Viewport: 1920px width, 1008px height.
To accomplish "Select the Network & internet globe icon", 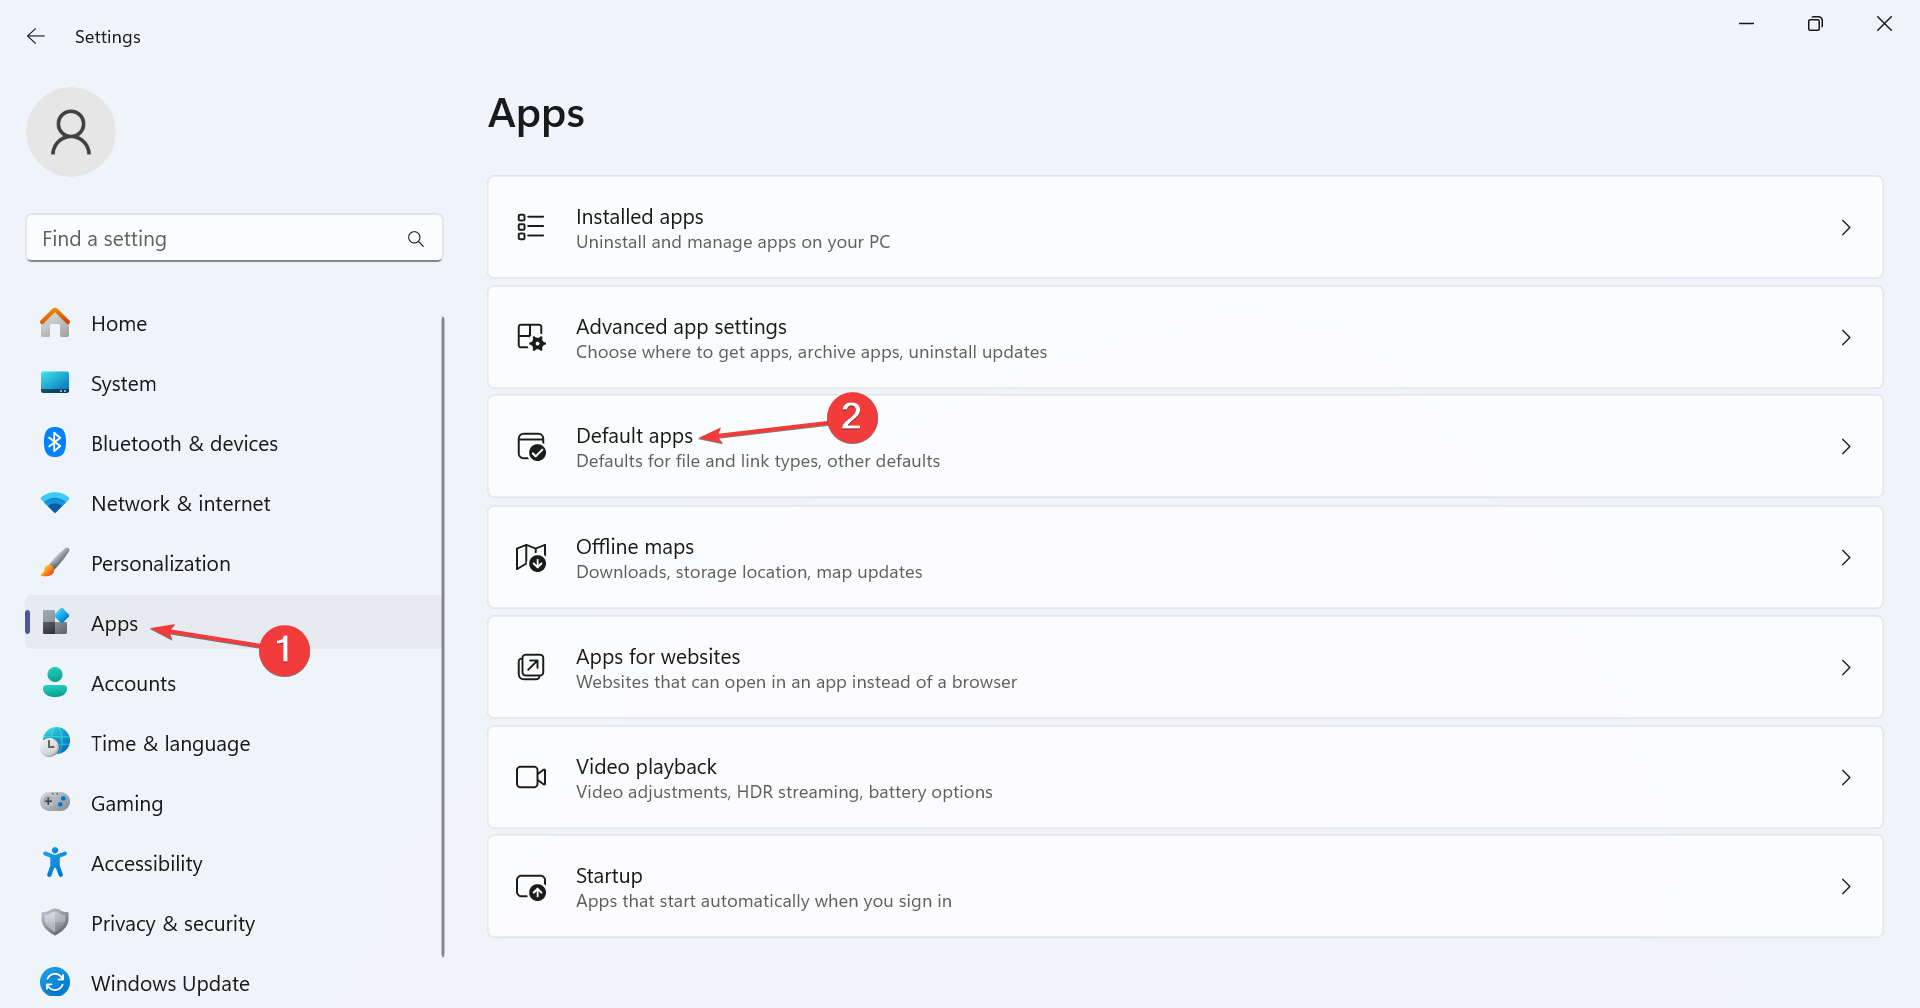I will 55,502.
